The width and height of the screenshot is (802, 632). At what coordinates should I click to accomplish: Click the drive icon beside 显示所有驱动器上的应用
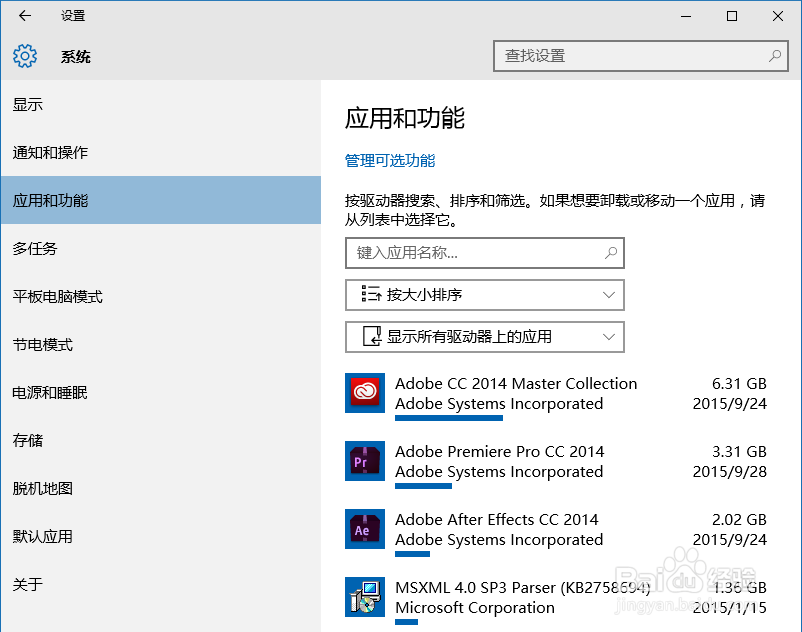click(x=372, y=336)
